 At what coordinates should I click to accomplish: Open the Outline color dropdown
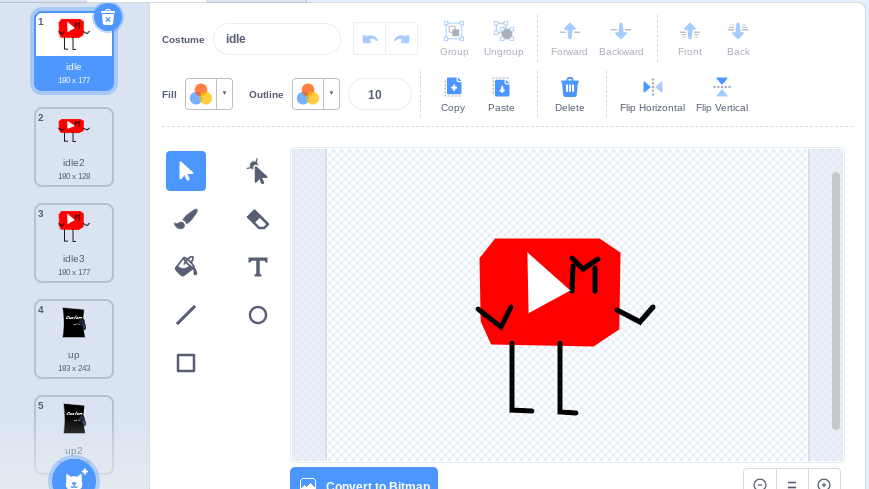click(331, 94)
